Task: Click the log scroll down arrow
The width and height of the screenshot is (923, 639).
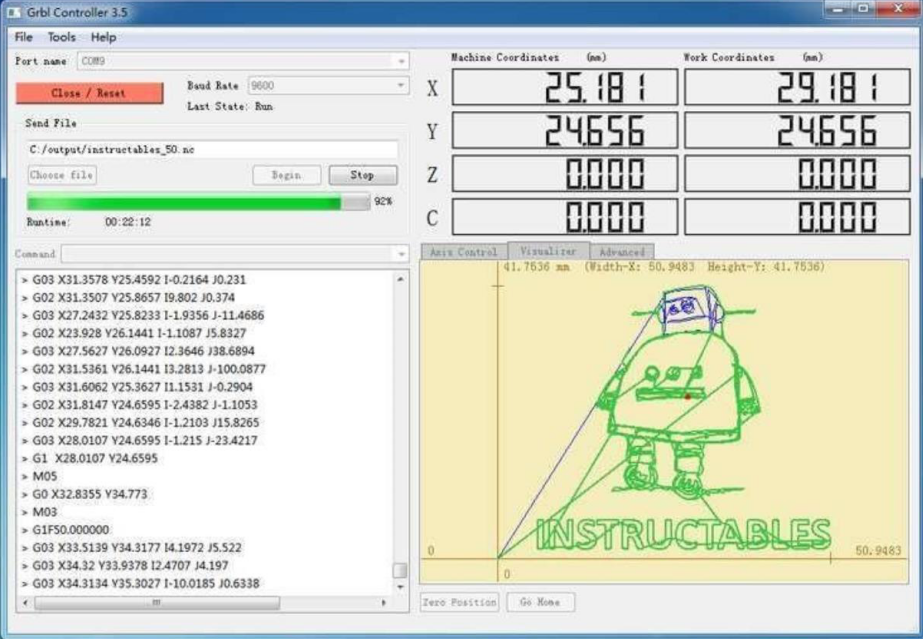Action: (400, 587)
